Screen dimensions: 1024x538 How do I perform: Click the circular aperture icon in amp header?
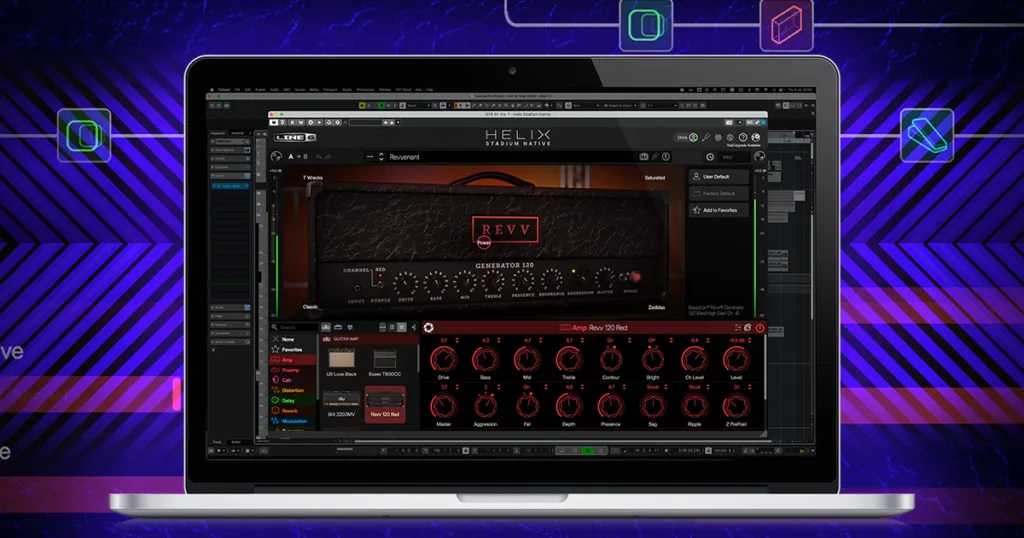[x=428, y=328]
